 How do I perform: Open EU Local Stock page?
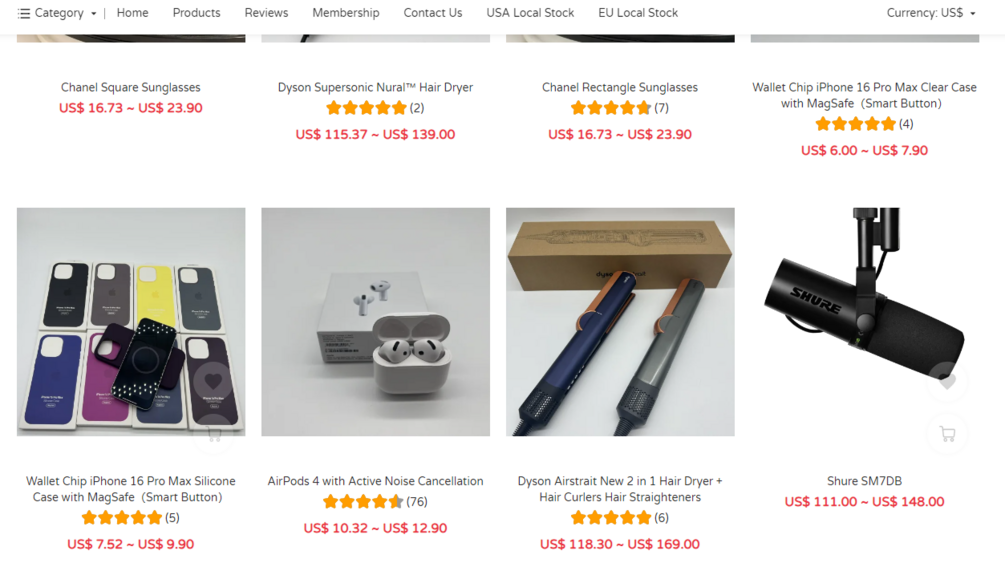638,13
